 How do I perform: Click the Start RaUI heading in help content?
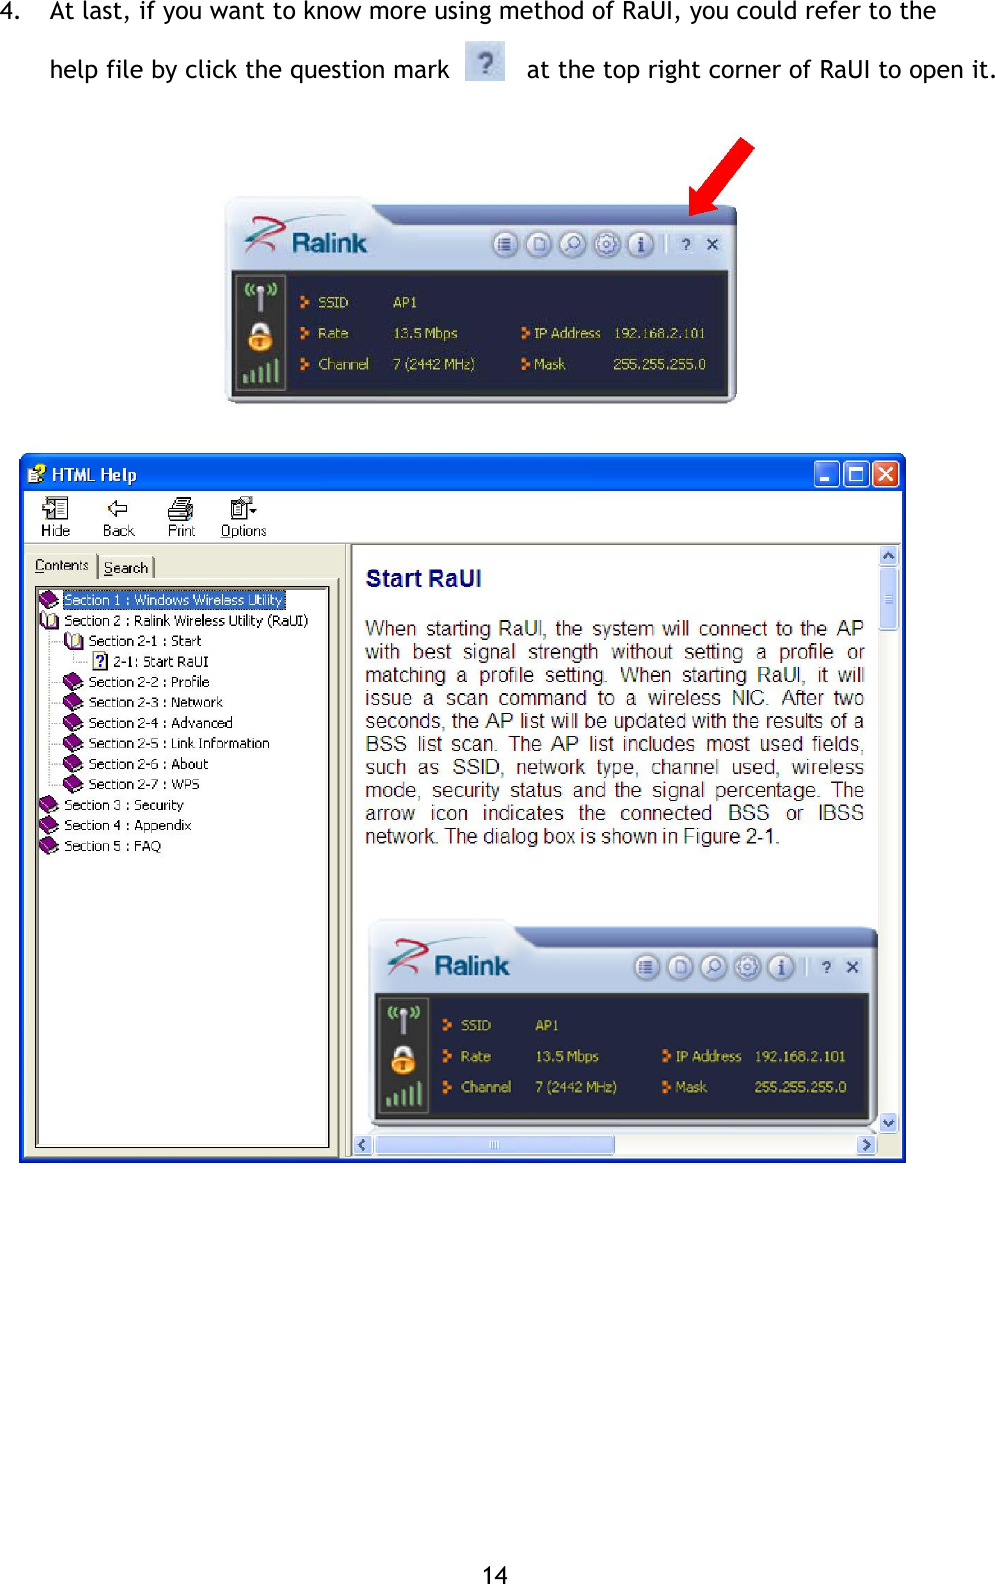pos(423,579)
